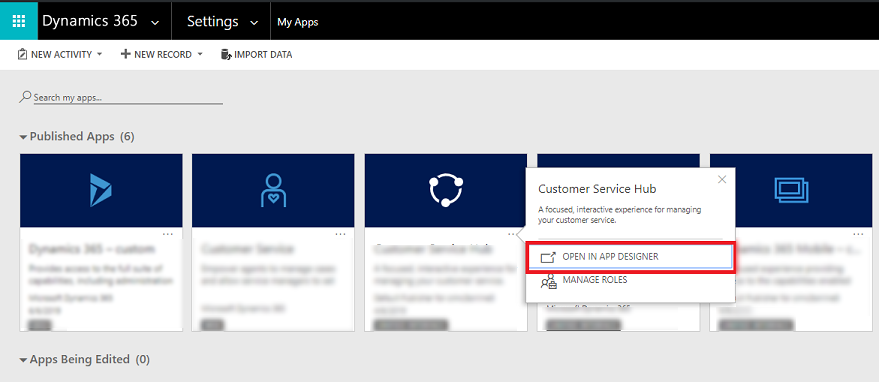879x382 pixels.
Task: Close the Customer Service Hub flyout
Action: tap(722, 180)
